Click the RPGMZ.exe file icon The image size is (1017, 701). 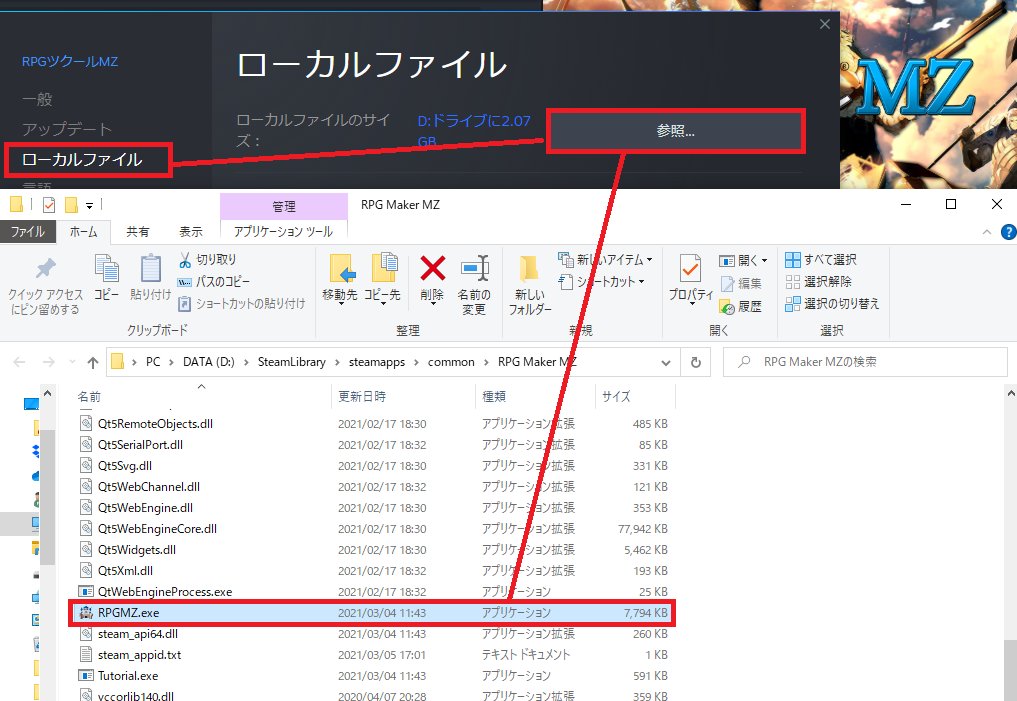pos(86,612)
